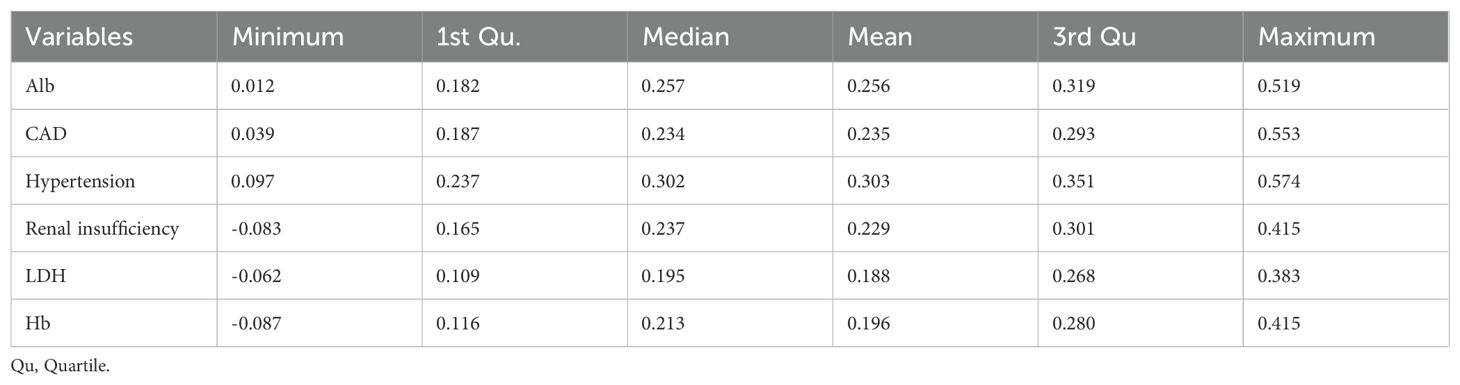Select CAD maximum value 0.553
Image resolution: width=1460 pixels, height=385 pixels.
click(1278, 134)
